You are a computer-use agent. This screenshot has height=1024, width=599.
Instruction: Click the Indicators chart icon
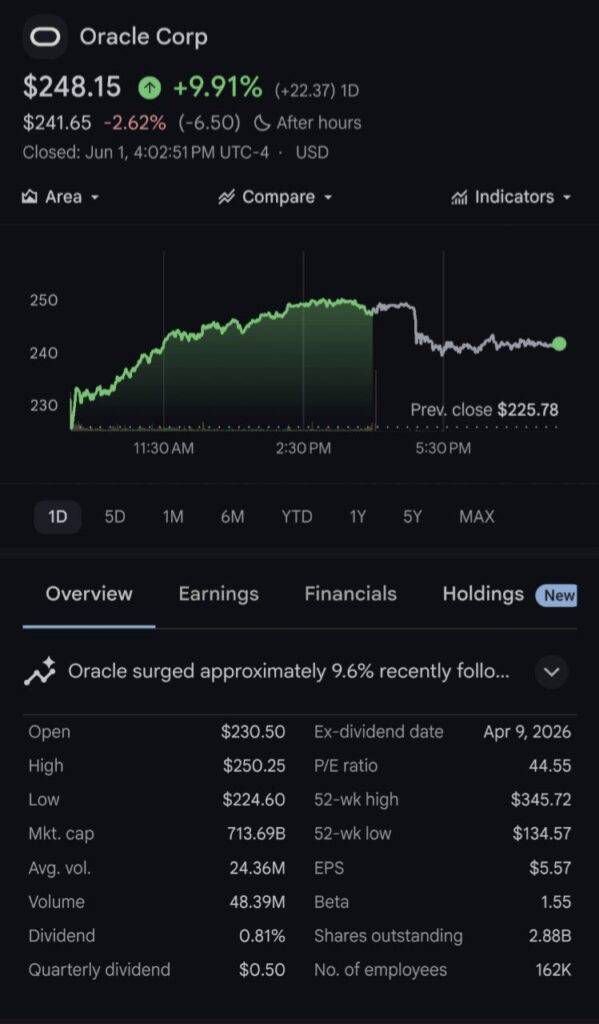pos(459,197)
